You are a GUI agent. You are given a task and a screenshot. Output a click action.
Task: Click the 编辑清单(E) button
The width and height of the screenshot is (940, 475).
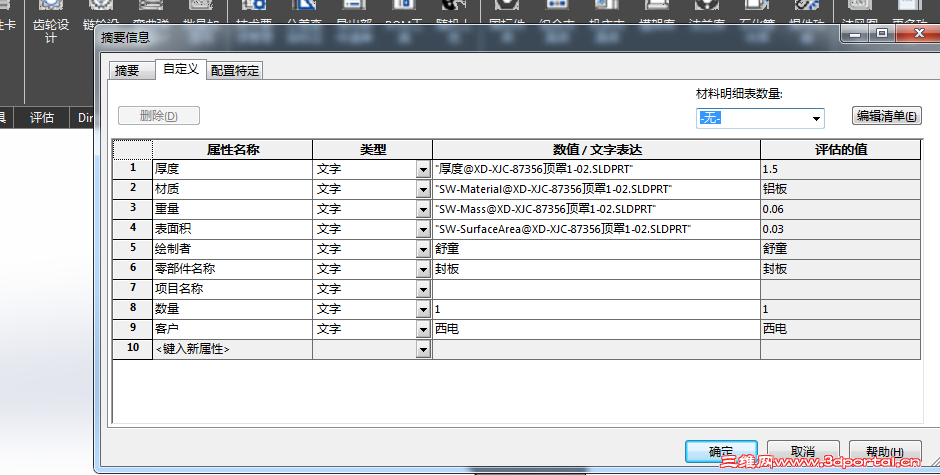point(886,116)
